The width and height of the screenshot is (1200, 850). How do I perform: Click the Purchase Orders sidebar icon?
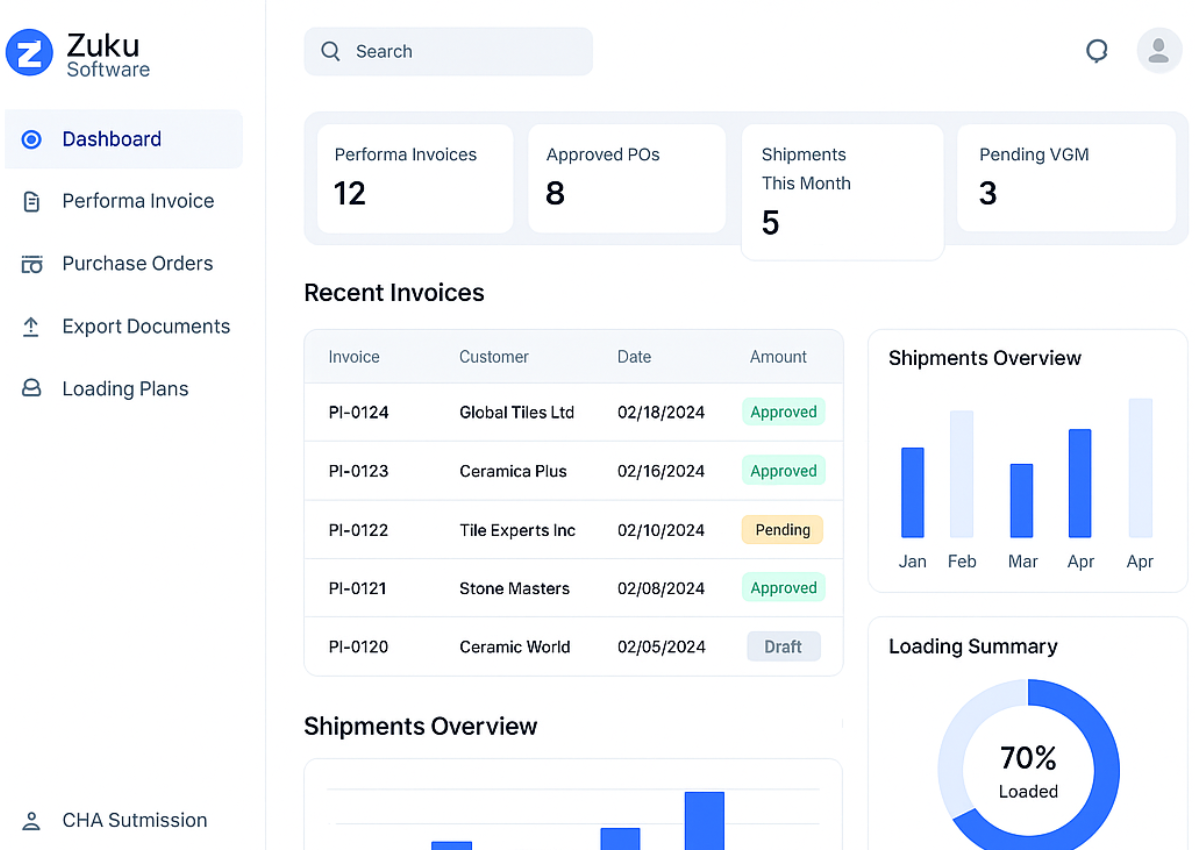pyautogui.click(x=31, y=263)
